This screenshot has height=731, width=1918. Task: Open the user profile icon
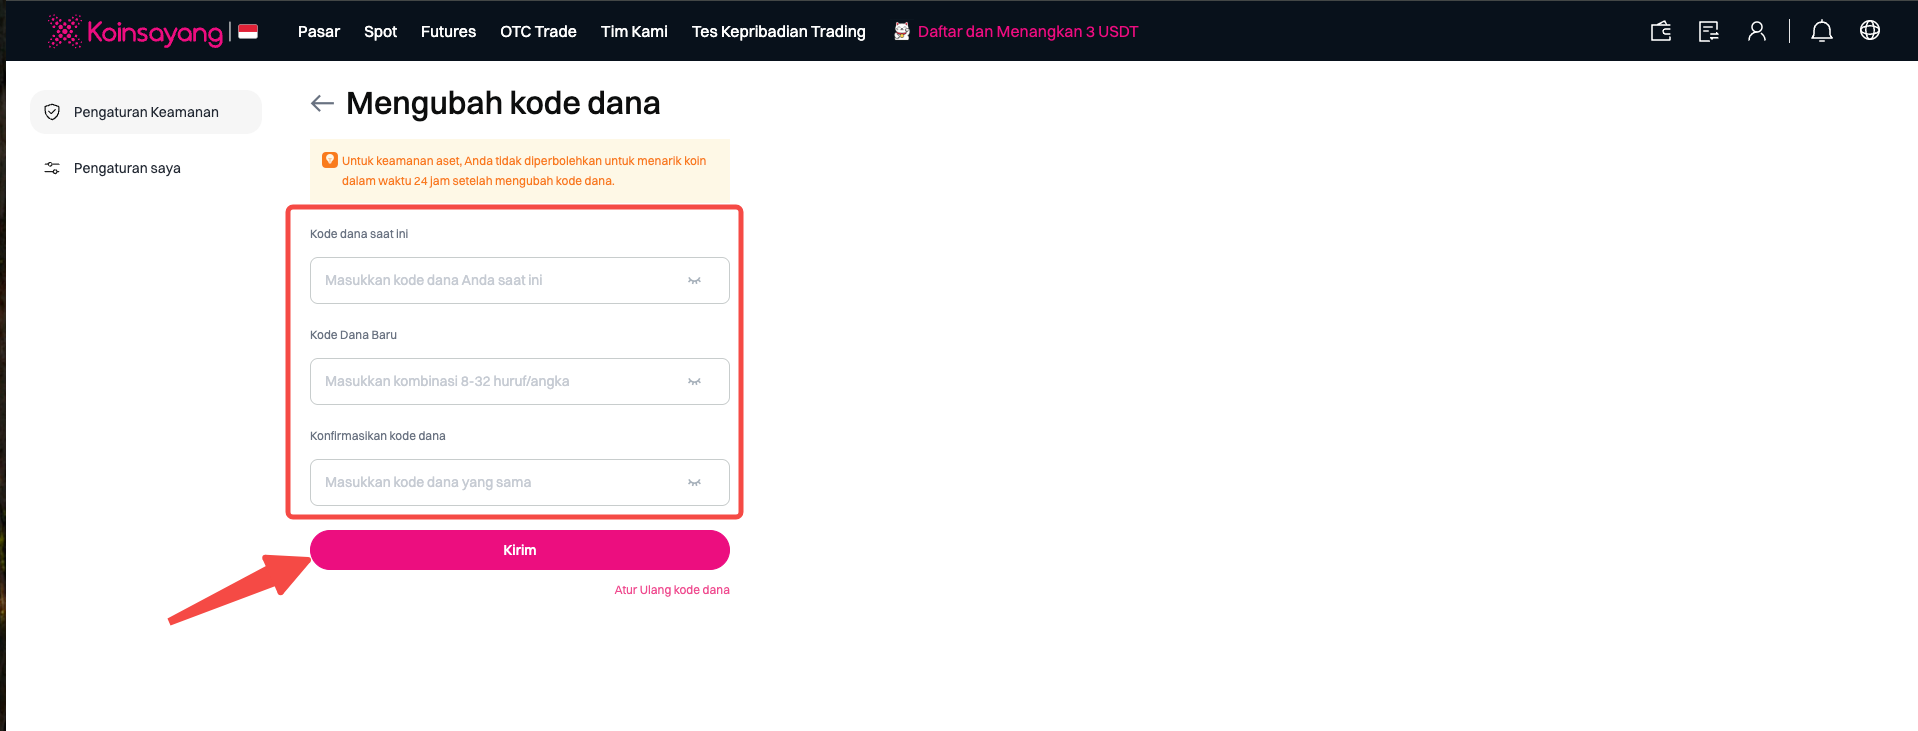(x=1757, y=31)
